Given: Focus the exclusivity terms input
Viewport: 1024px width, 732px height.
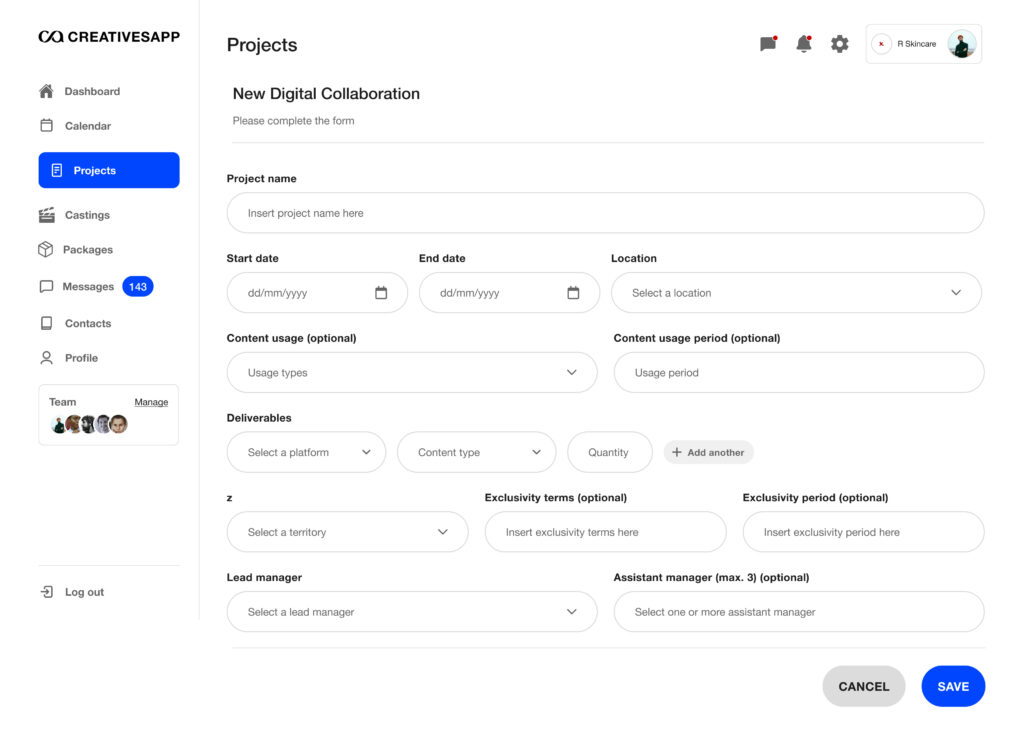Looking at the screenshot, I should (x=605, y=532).
